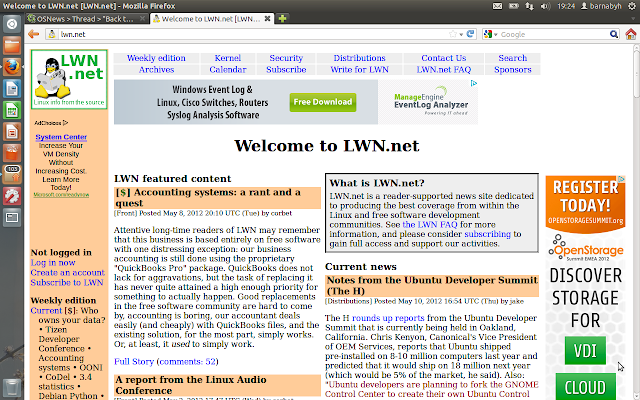The width and height of the screenshot is (640, 400).
Task: Close the Welcome to LWN.net tab
Action: (x=267, y=18)
